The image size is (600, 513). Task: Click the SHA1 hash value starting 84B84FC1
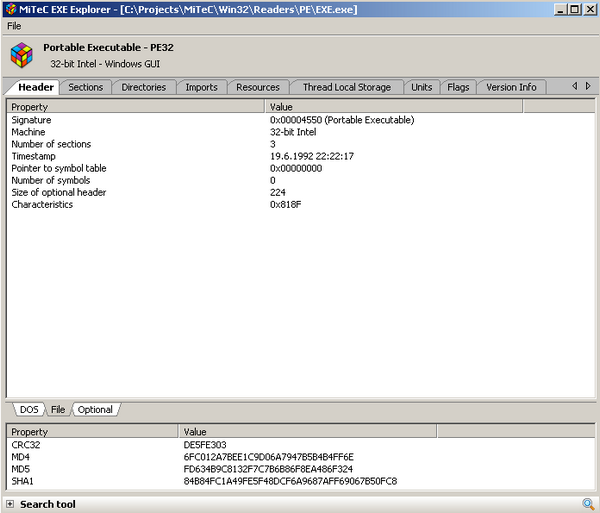tap(290, 481)
